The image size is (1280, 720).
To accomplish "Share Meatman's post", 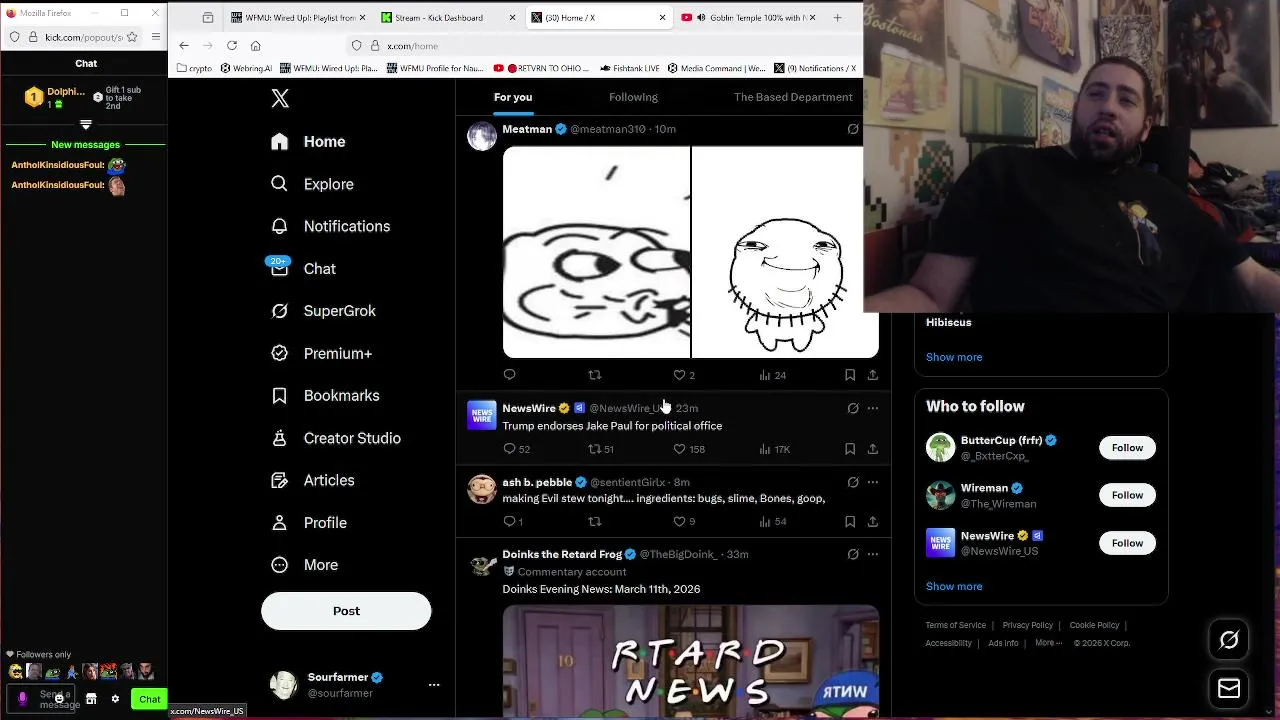I will [872, 375].
